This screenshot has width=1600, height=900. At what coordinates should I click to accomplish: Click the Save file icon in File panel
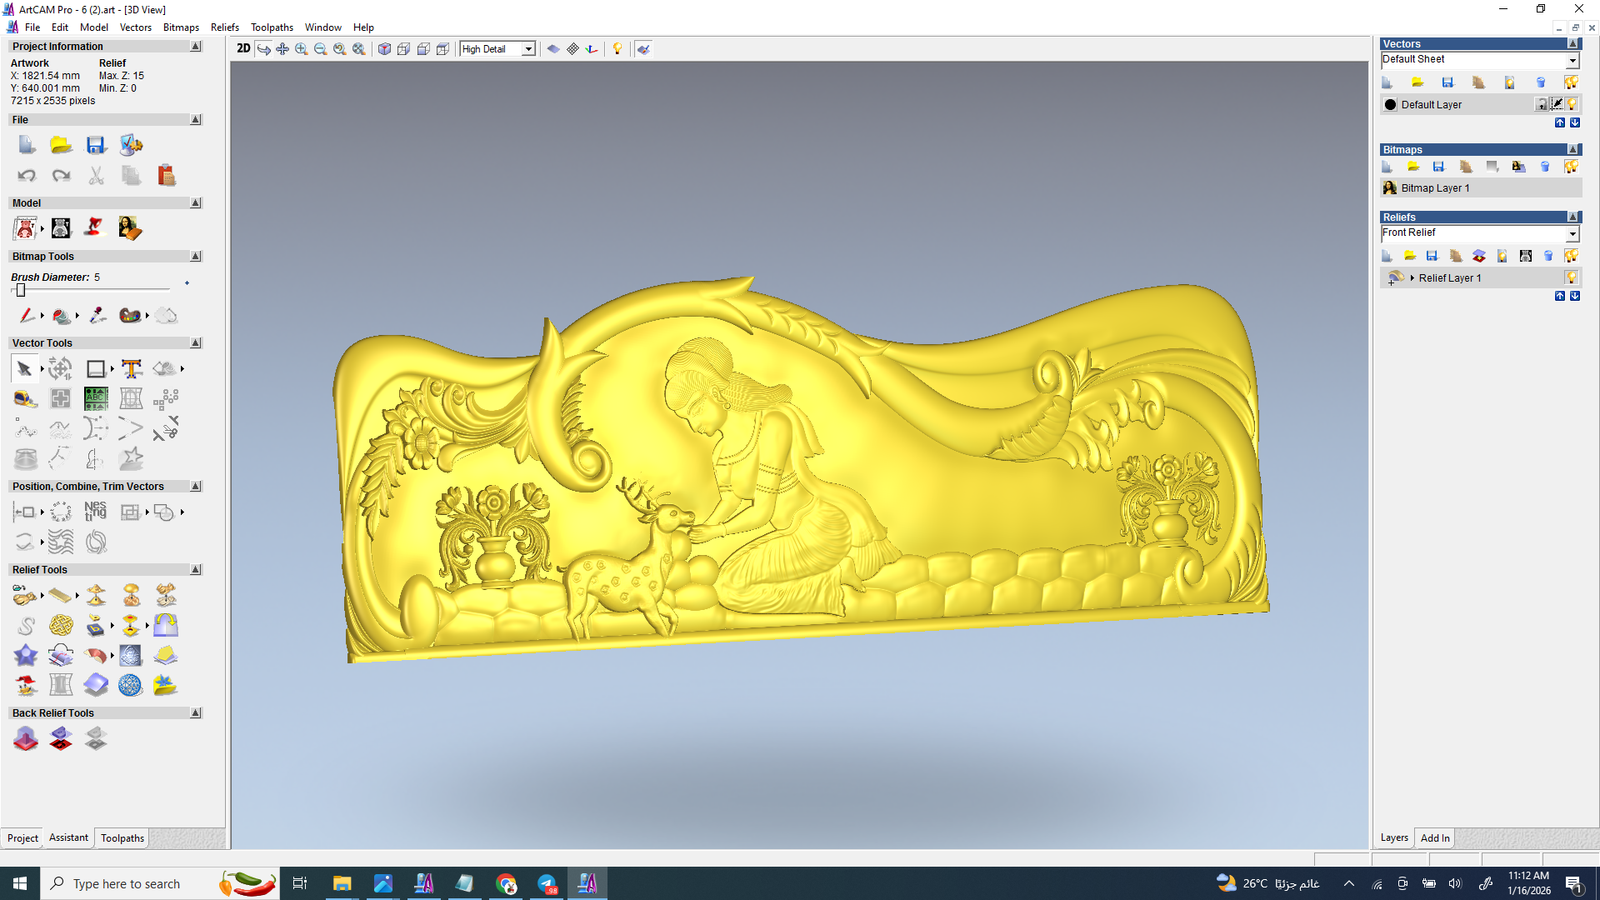point(96,146)
